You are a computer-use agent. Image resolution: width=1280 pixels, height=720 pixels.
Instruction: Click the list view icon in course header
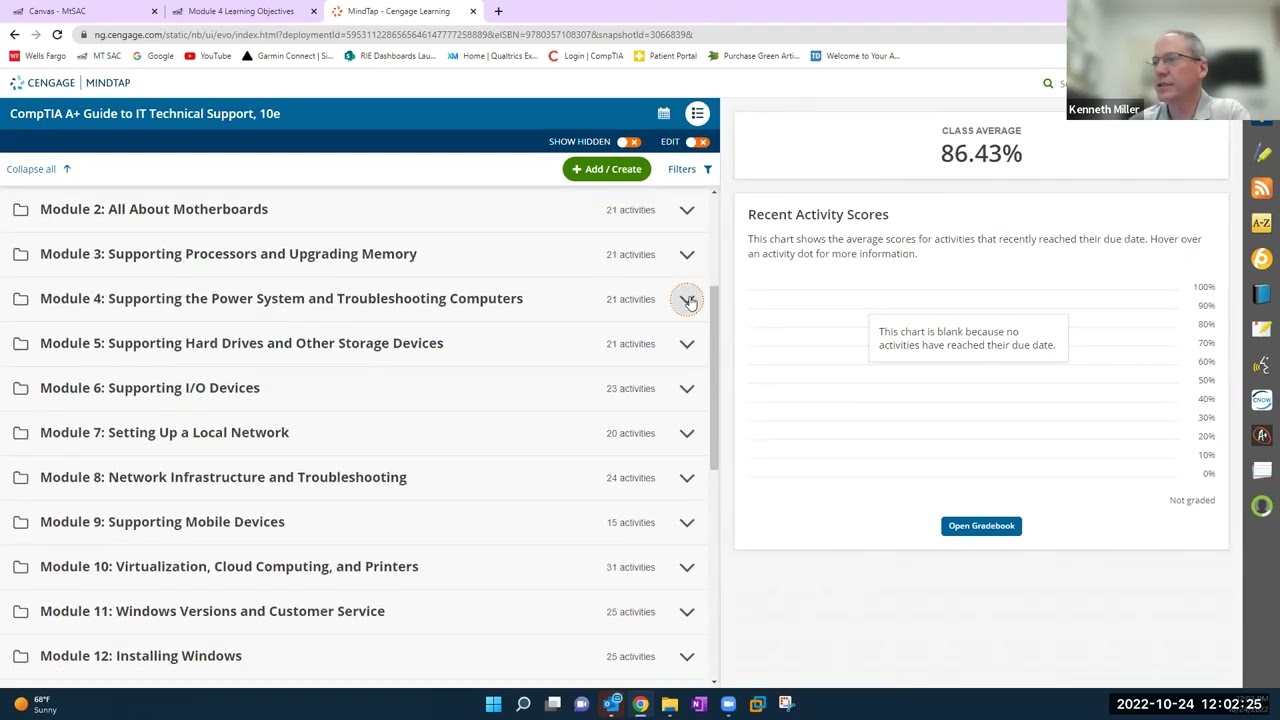(x=697, y=114)
